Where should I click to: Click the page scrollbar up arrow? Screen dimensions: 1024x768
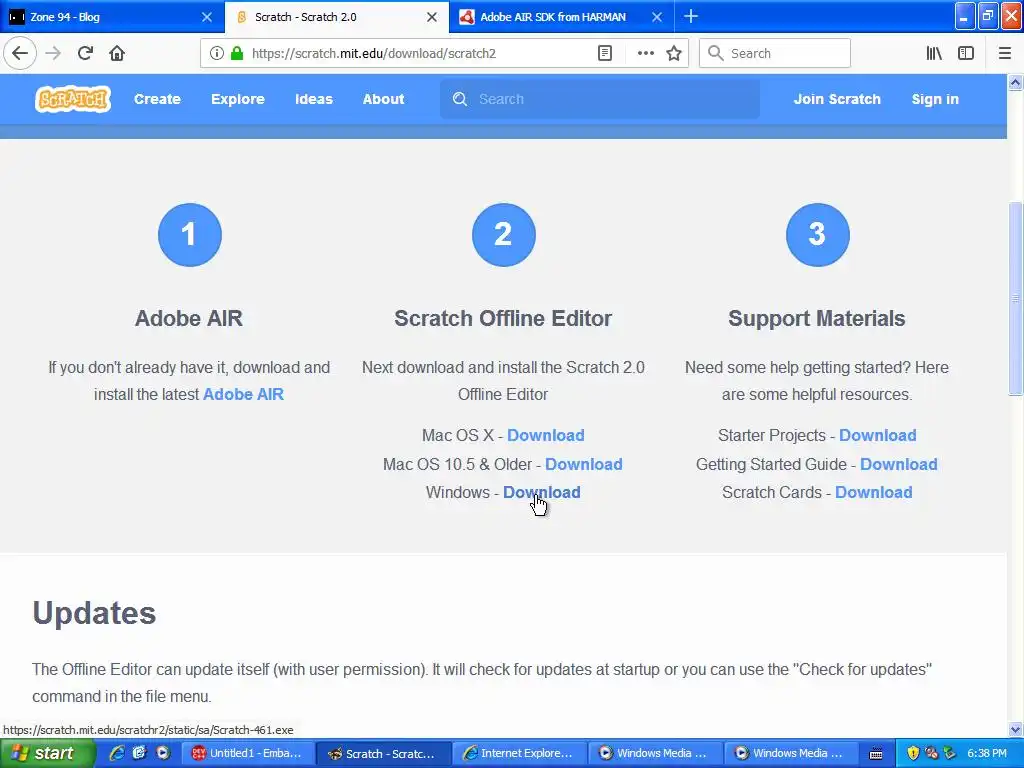1015,82
